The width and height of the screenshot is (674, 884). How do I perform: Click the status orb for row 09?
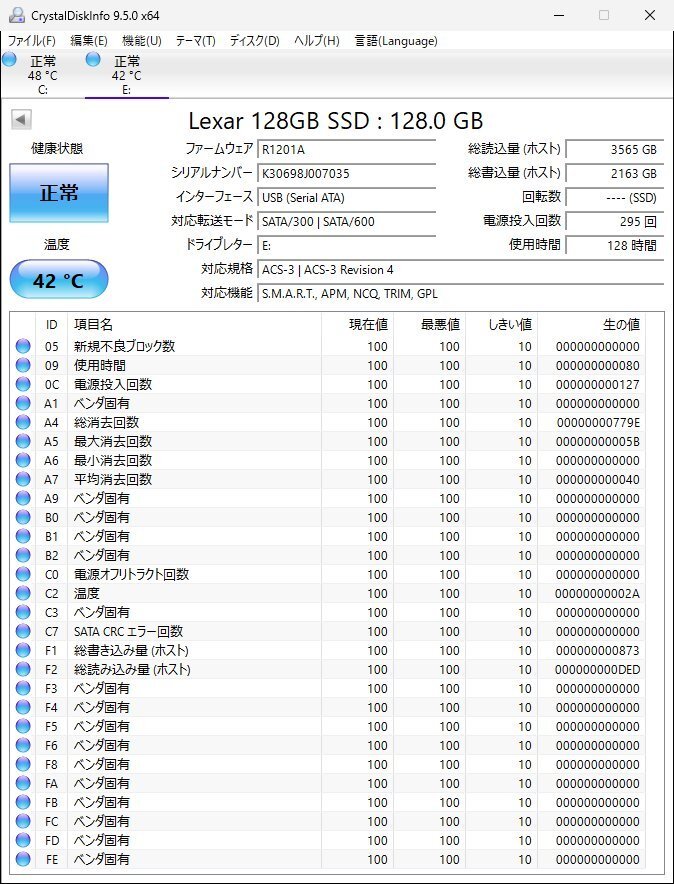(x=23, y=365)
